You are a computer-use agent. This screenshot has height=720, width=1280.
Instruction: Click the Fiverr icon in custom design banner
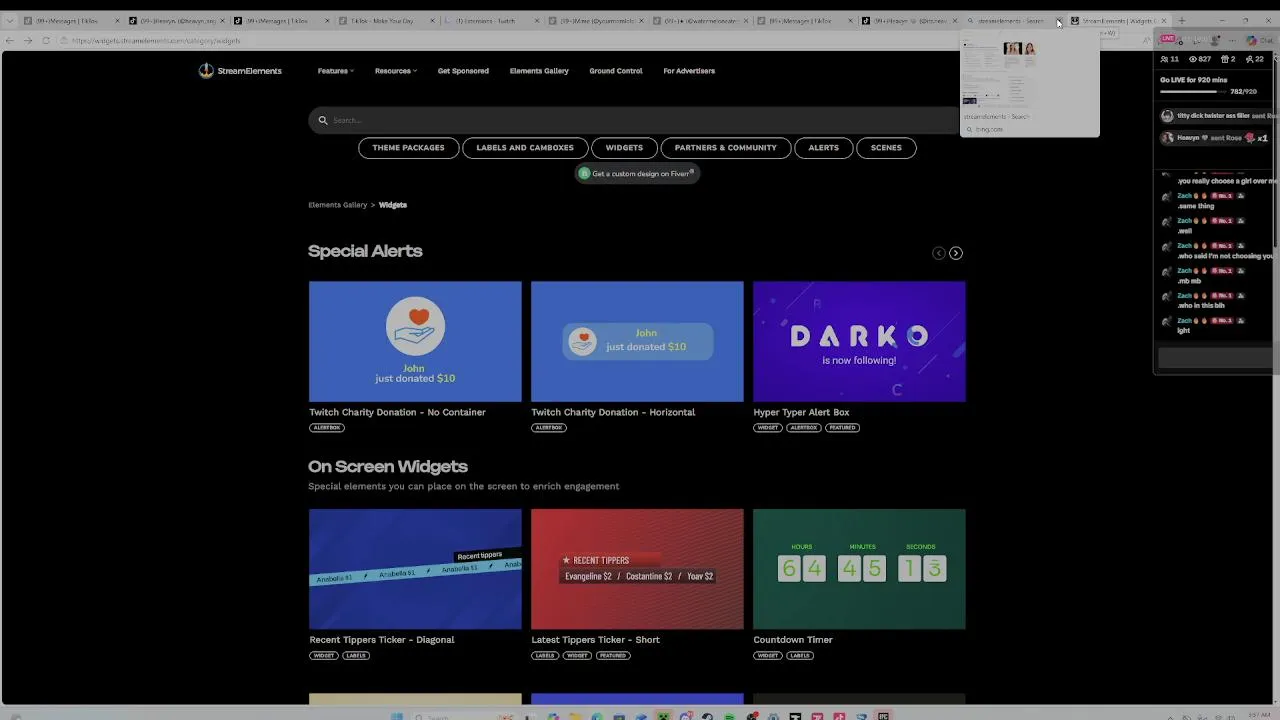point(584,173)
